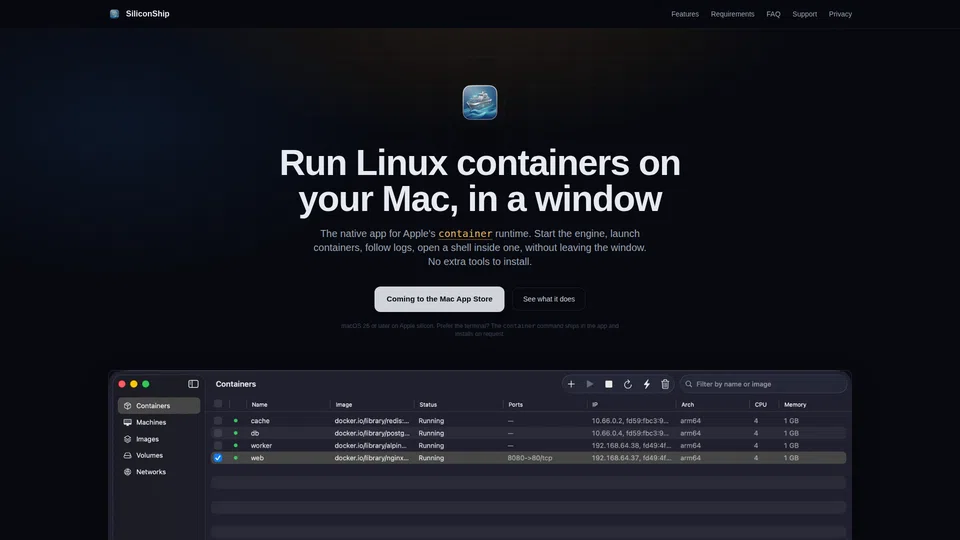Click the highlighted container code link
The height and width of the screenshot is (540, 960).
pos(465,233)
